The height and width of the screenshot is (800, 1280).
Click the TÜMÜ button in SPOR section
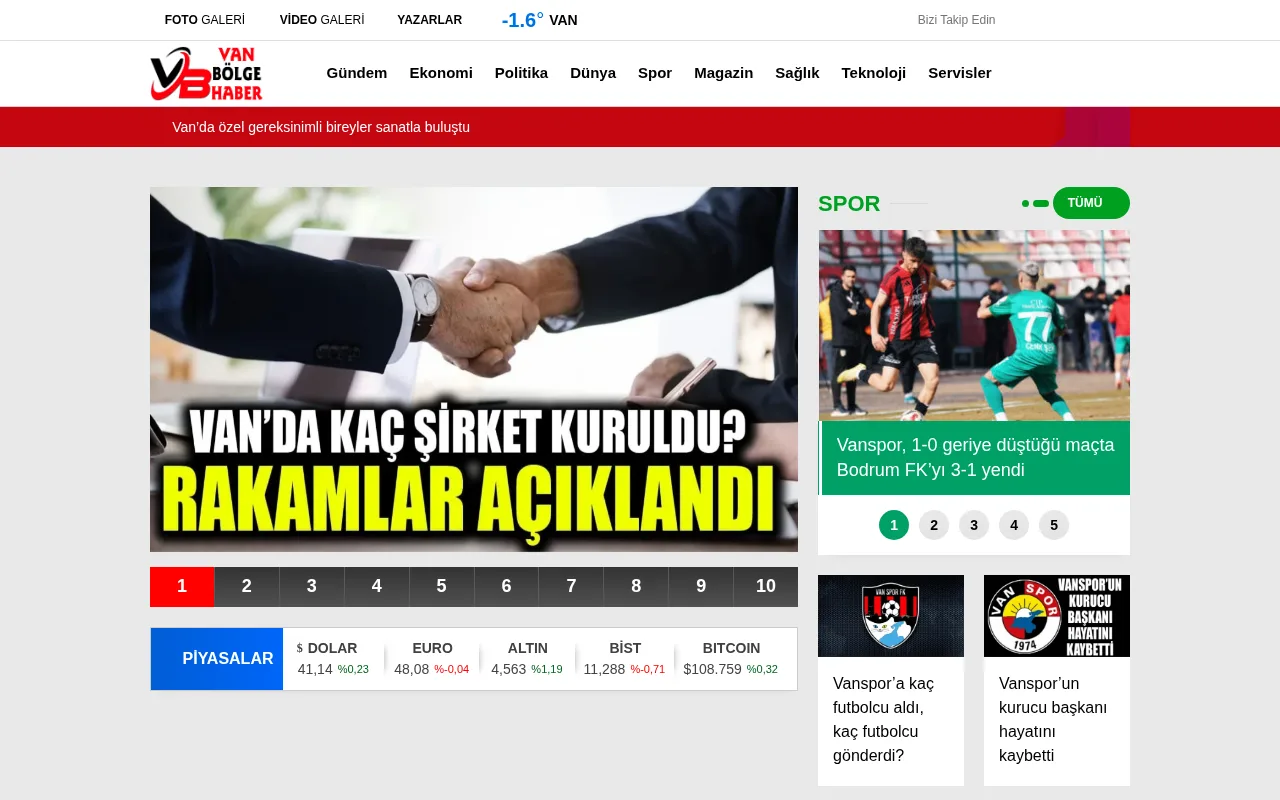click(1090, 203)
